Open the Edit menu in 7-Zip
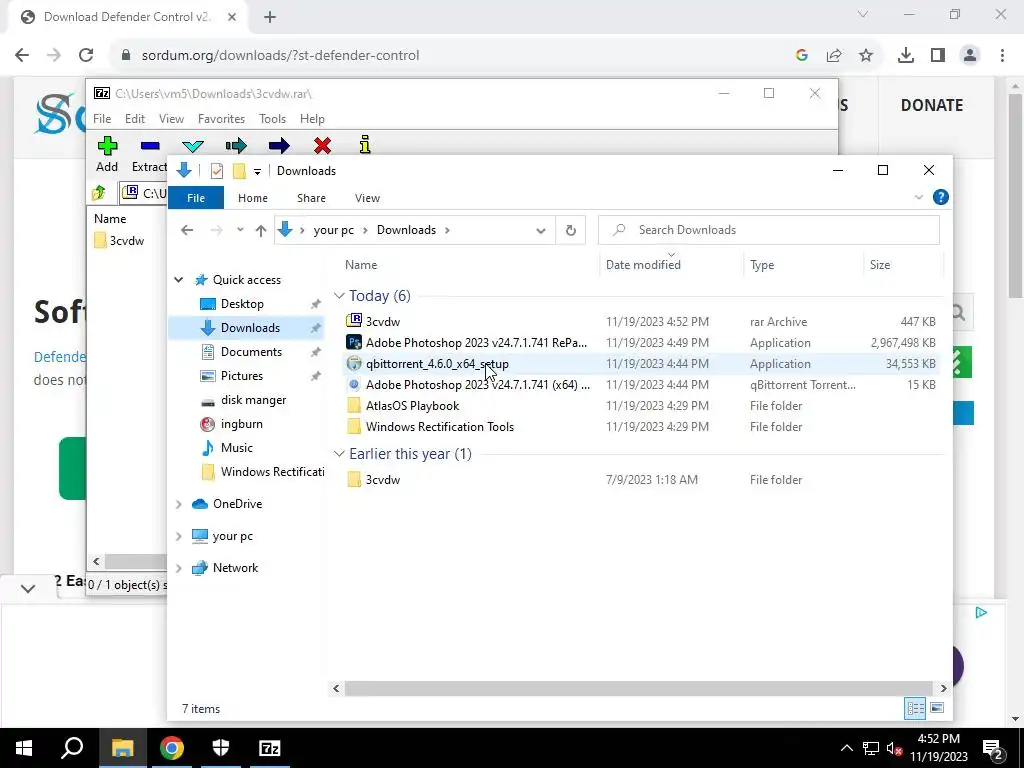1024x768 pixels. [x=135, y=119]
